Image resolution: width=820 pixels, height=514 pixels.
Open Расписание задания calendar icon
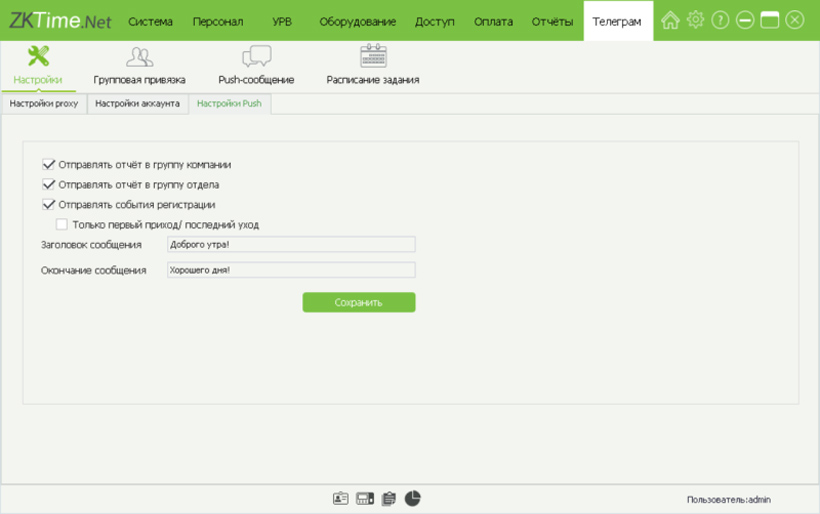click(x=372, y=57)
